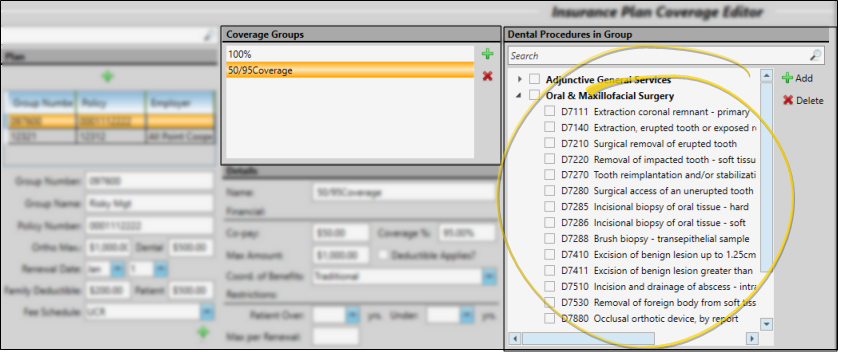Viewport: 849px width, 363px height.
Task: Click the horizontal scrollbar thumb in procedures
Action: (588, 339)
